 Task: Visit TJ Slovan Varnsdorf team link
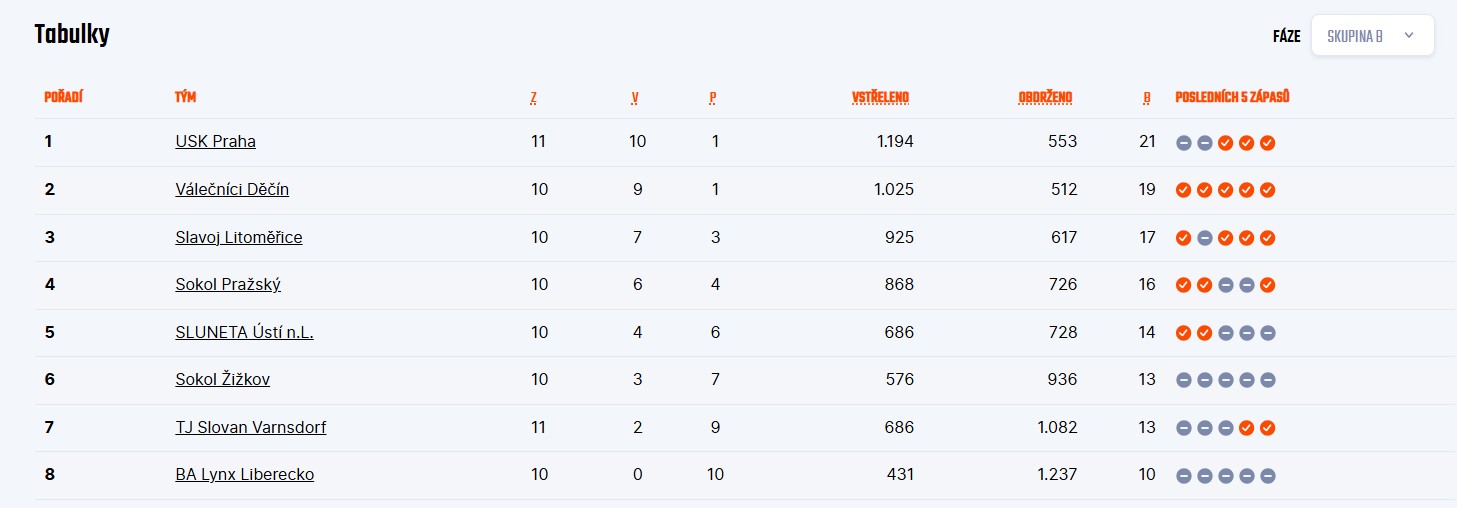[x=250, y=427]
